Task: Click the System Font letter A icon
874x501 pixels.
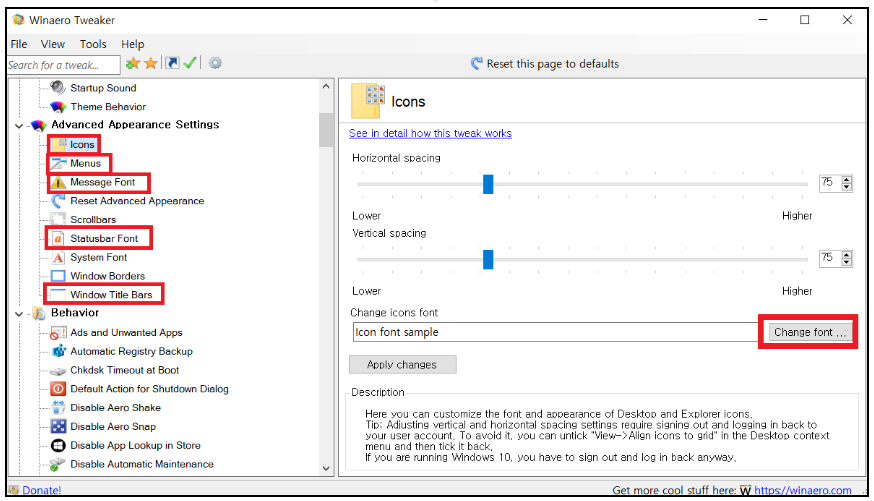Action: (x=58, y=257)
